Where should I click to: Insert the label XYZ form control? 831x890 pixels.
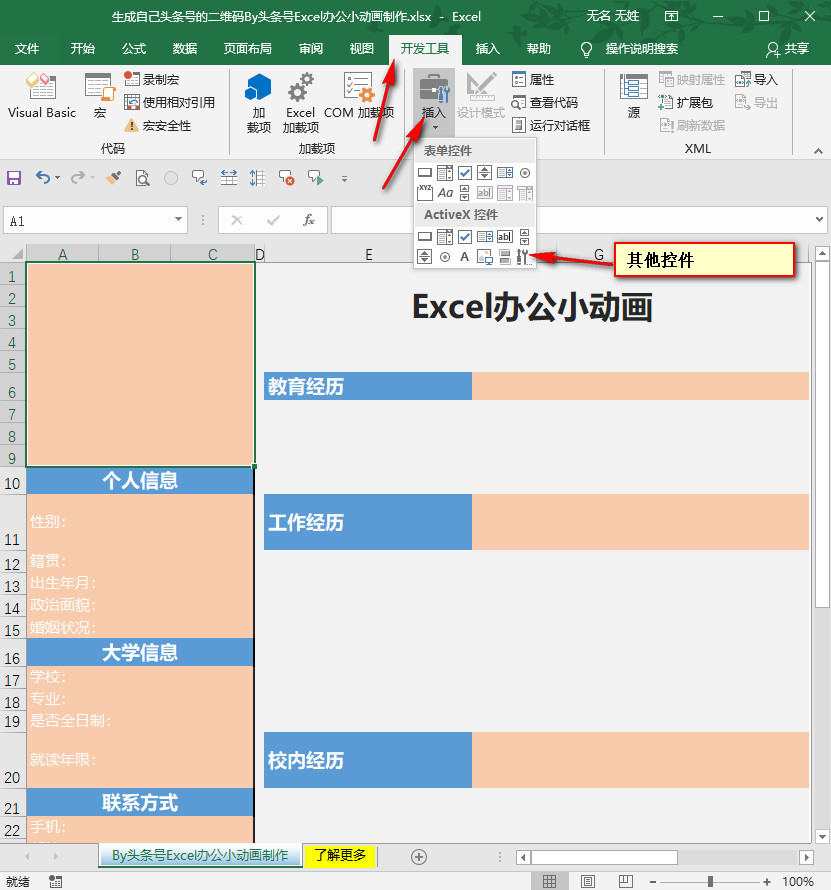pos(425,192)
